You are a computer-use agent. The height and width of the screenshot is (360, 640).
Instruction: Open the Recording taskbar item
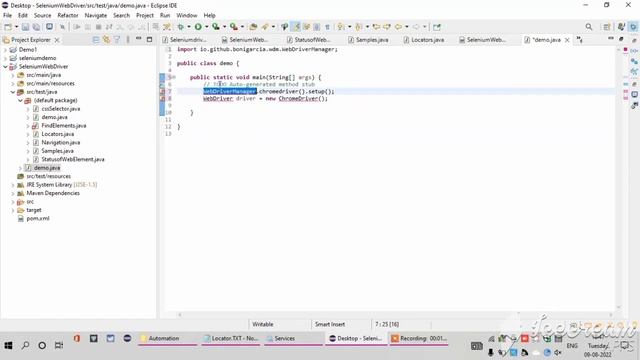[419, 338]
